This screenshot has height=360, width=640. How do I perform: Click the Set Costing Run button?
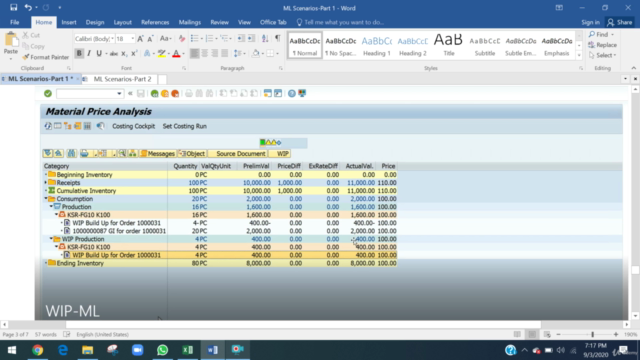click(x=184, y=126)
